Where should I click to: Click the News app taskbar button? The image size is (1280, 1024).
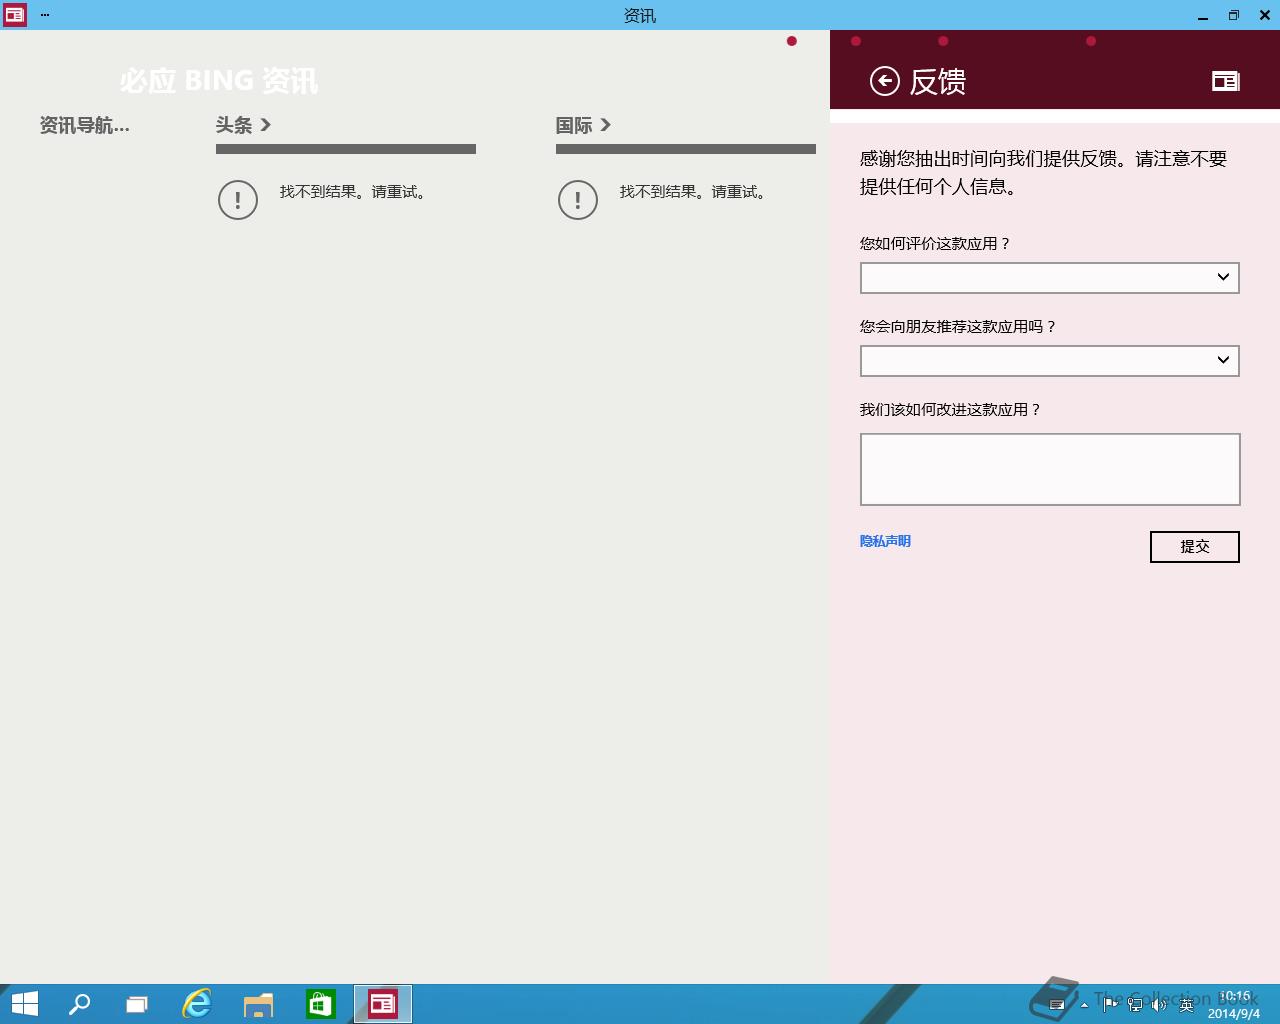(x=383, y=1004)
